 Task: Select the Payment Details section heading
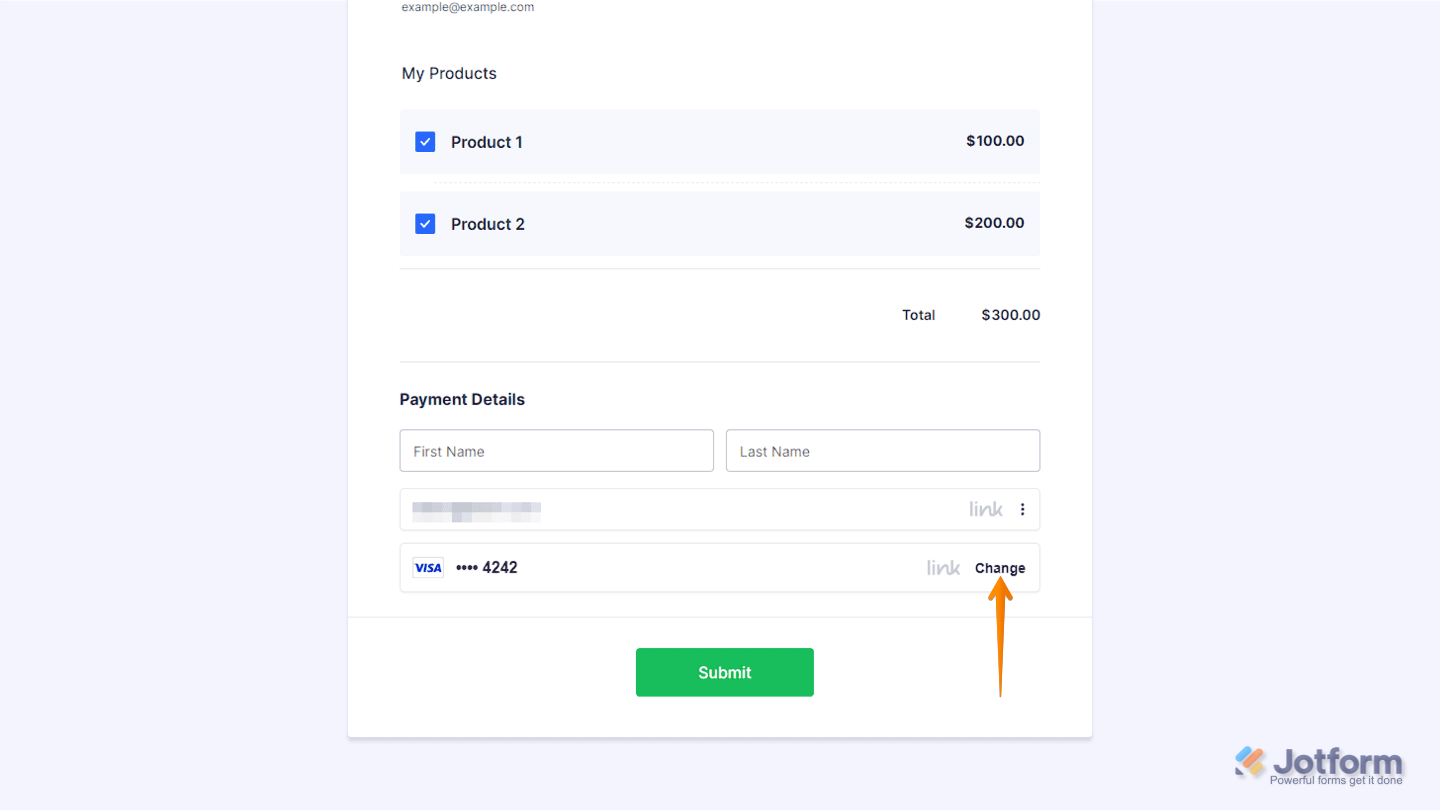coord(462,399)
